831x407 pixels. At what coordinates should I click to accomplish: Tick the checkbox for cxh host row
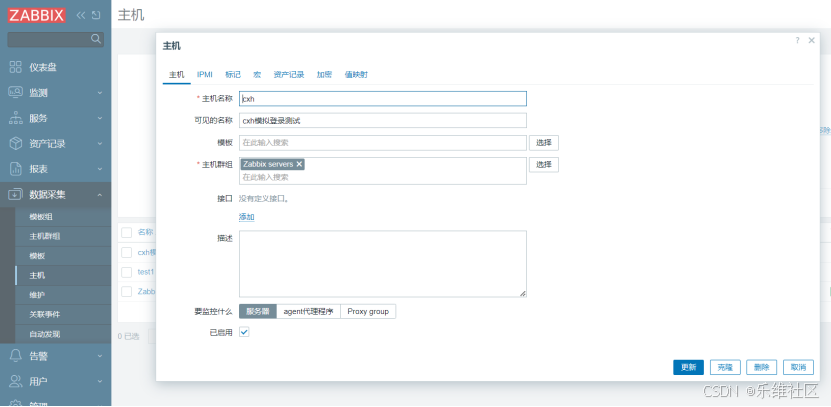click(x=127, y=252)
